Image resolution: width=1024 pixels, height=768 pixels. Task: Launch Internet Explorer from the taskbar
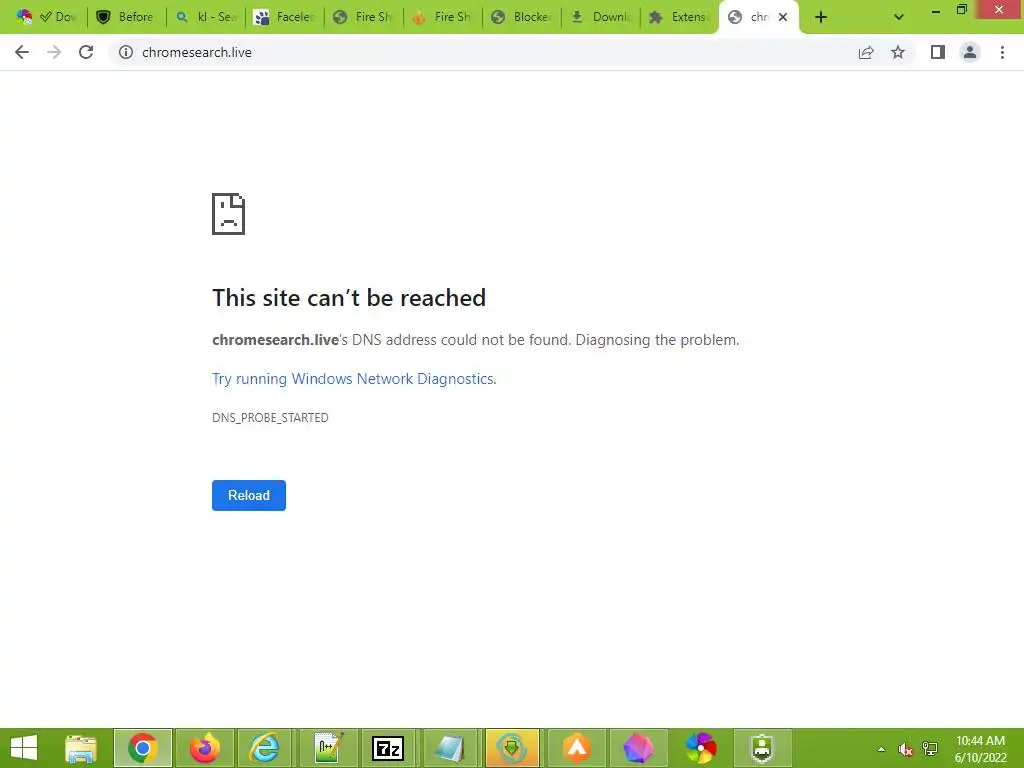point(265,748)
